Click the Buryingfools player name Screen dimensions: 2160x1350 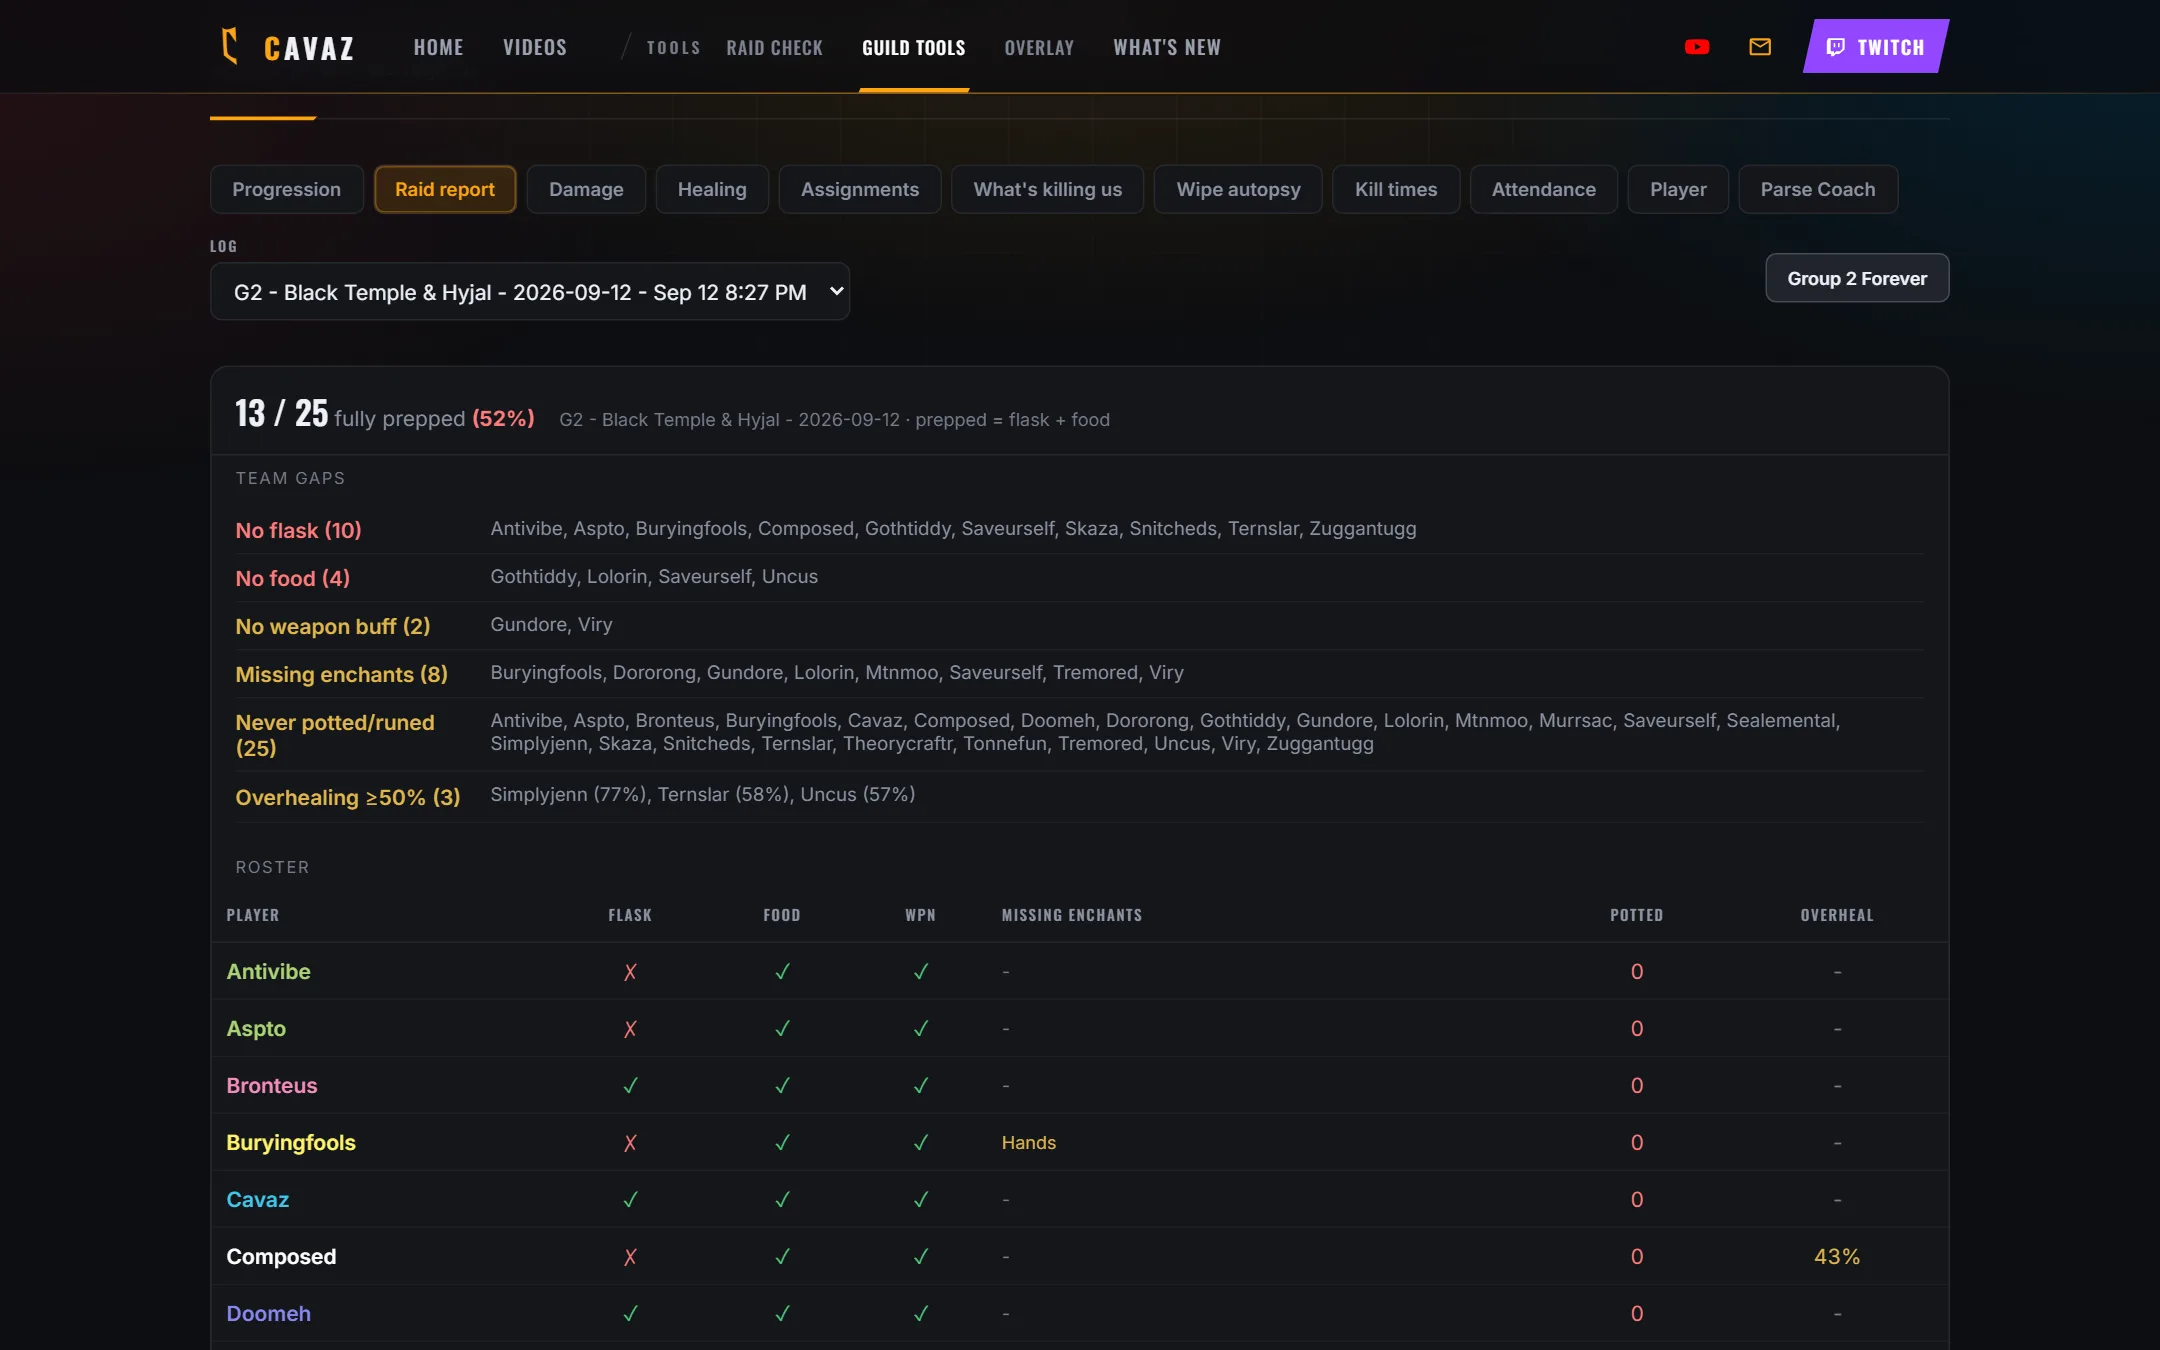click(291, 1142)
